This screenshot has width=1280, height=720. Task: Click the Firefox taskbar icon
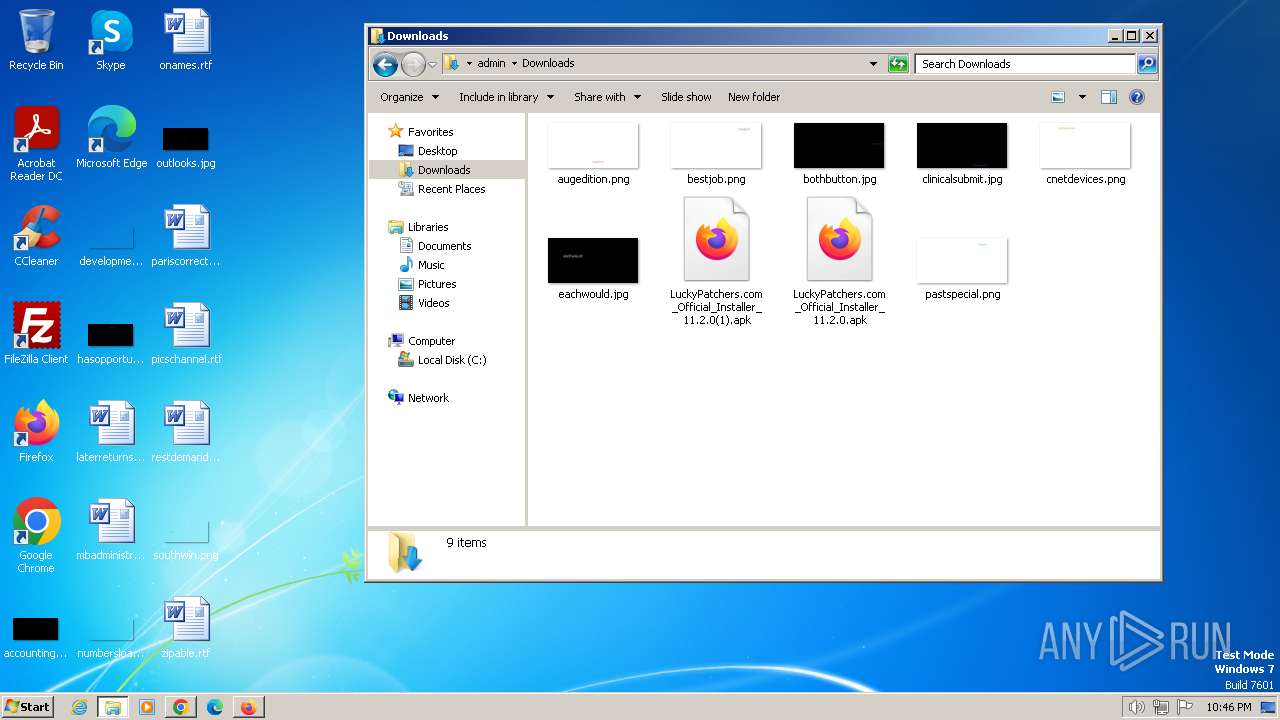tap(248, 707)
